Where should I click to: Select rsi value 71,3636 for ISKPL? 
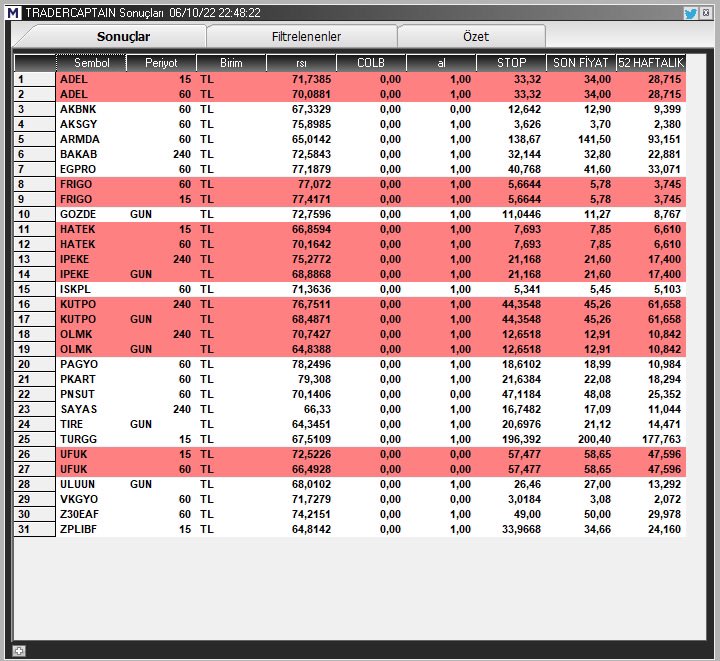click(x=311, y=289)
